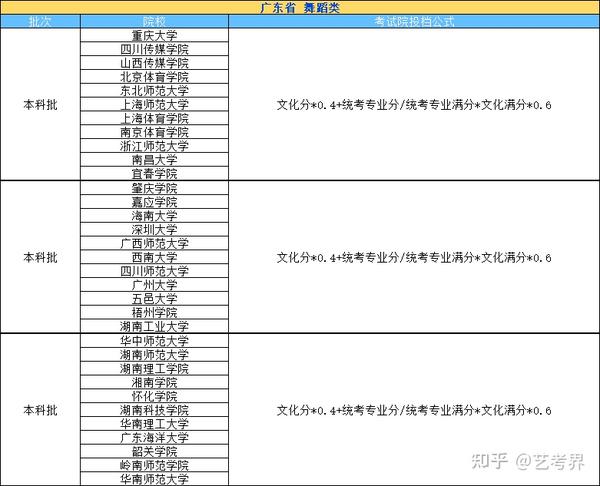This screenshot has width=600, height=486.
Task: Click on 广州大学
Action: pos(154,285)
